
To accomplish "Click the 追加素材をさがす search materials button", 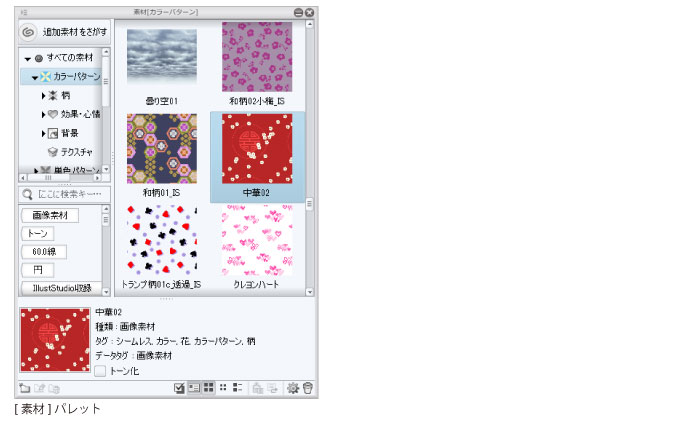I will click(x=65, y=32).
